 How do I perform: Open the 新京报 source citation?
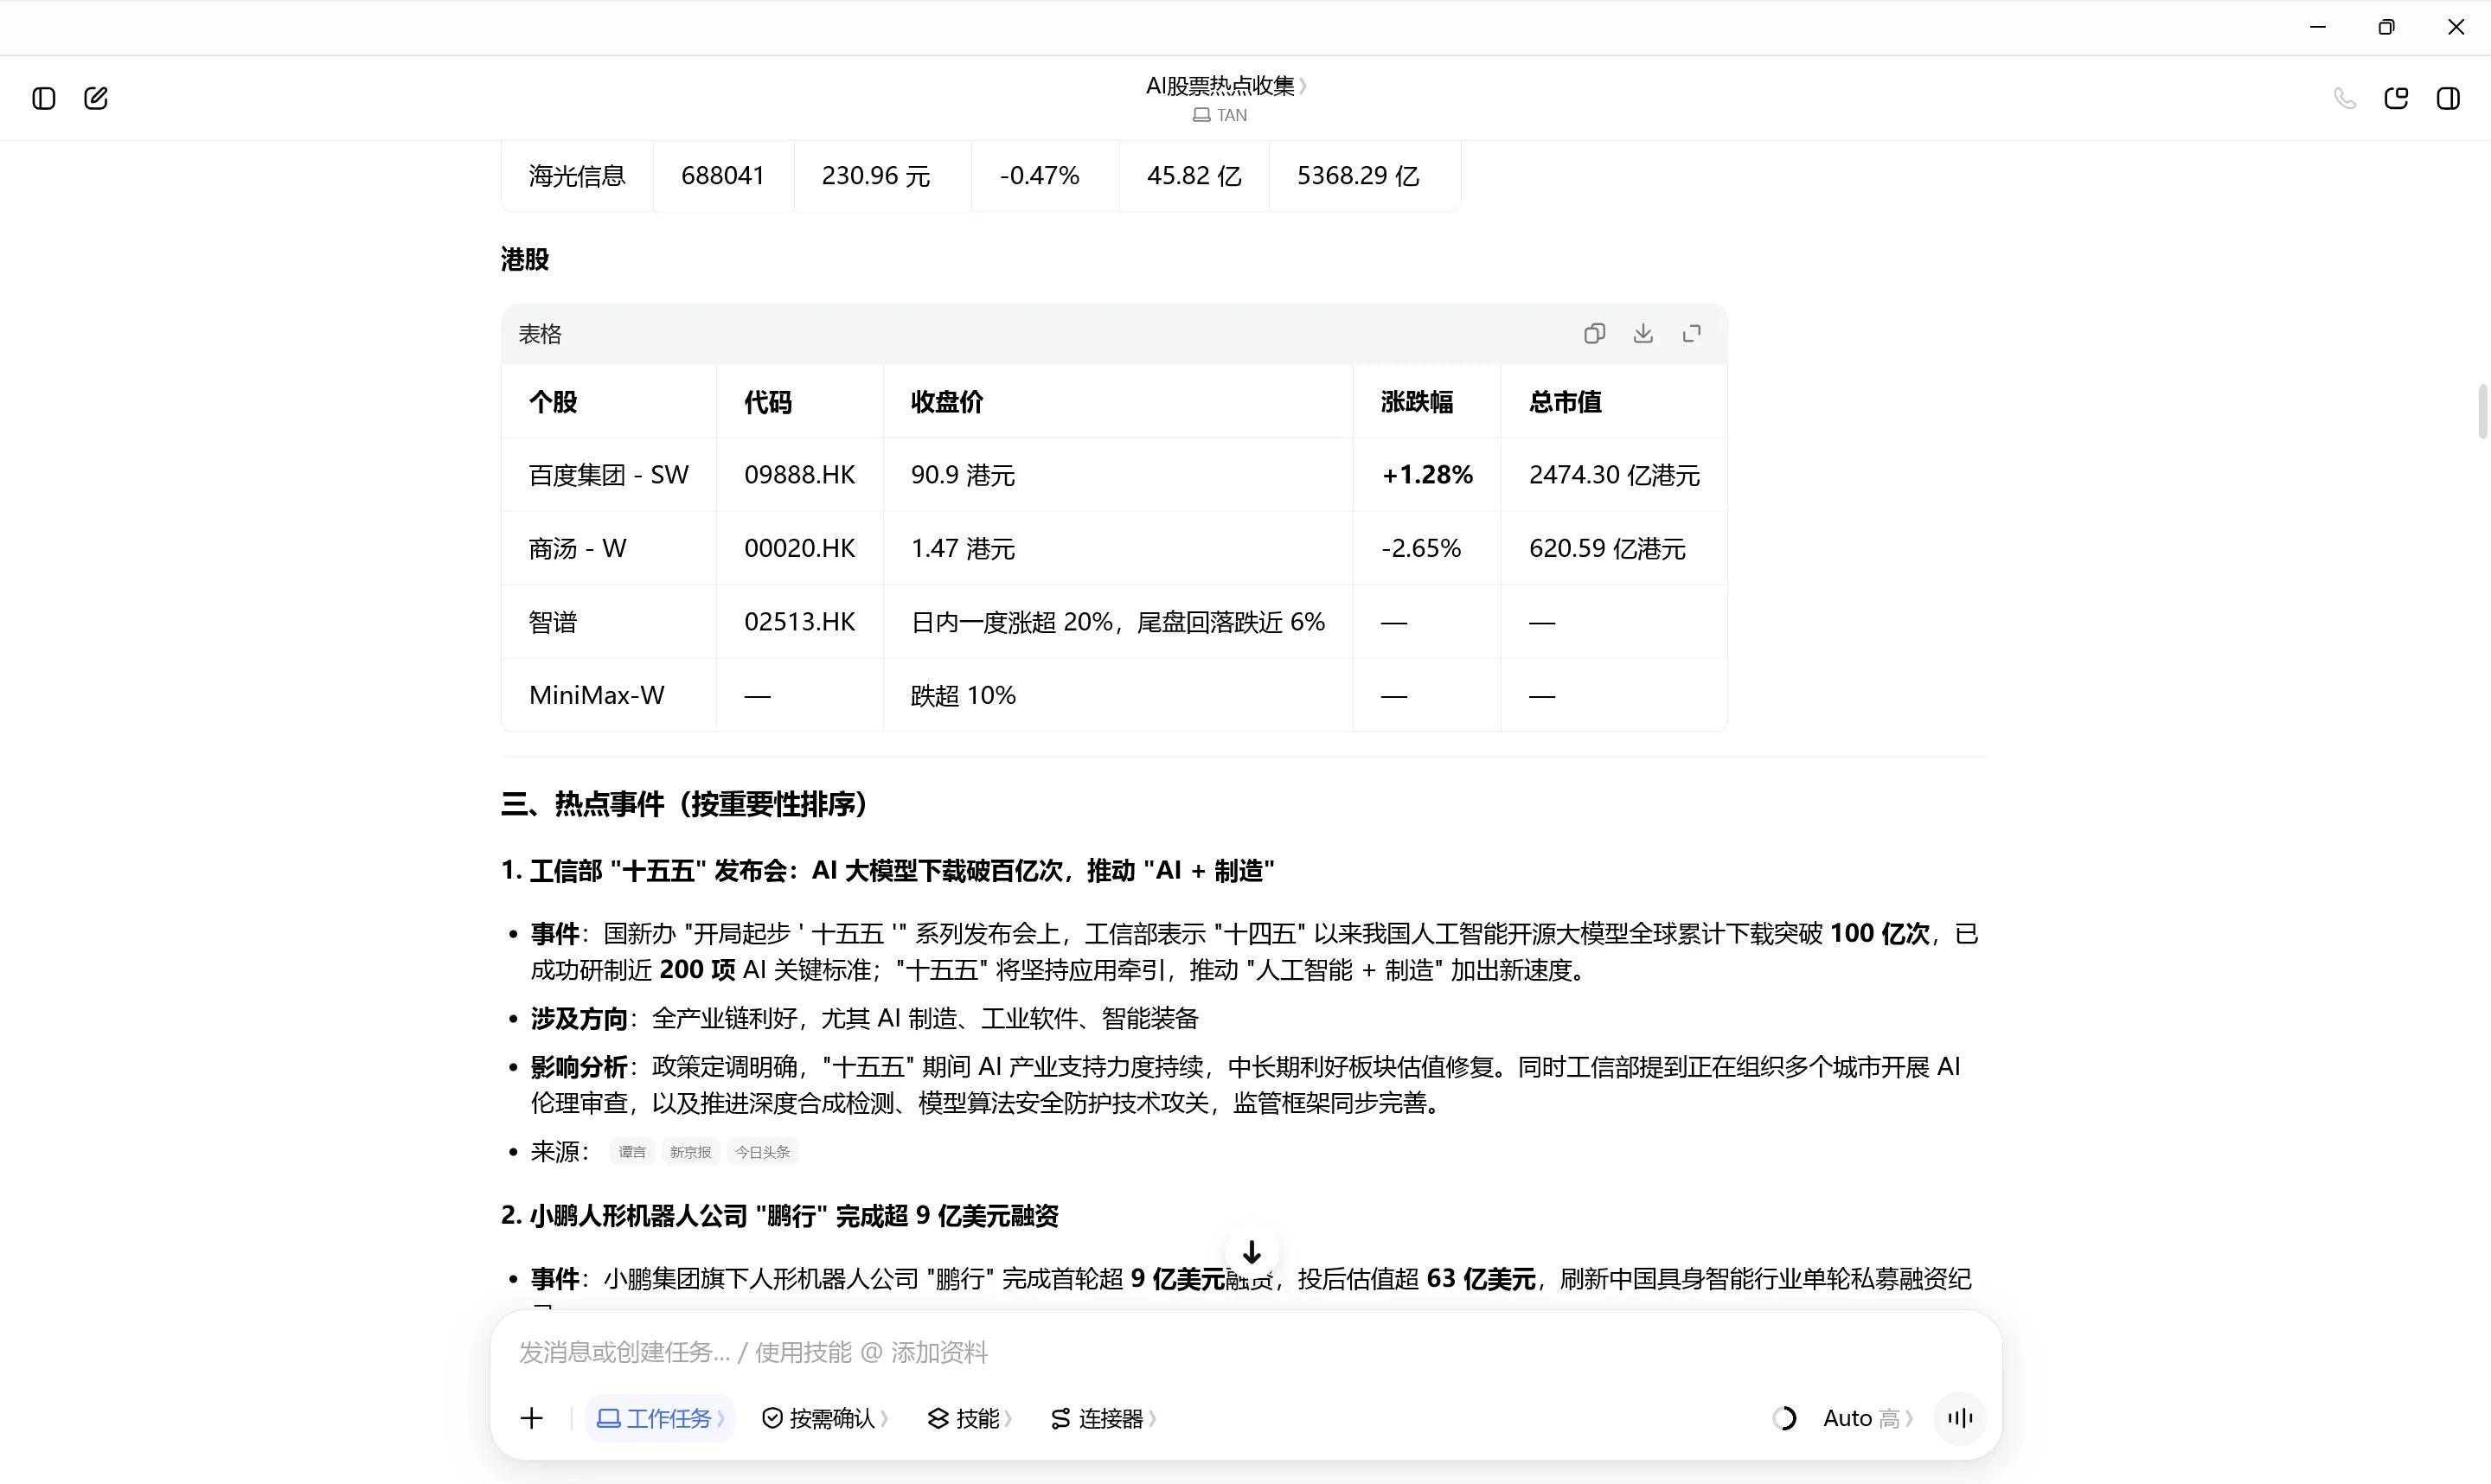tap(690, 1152)
